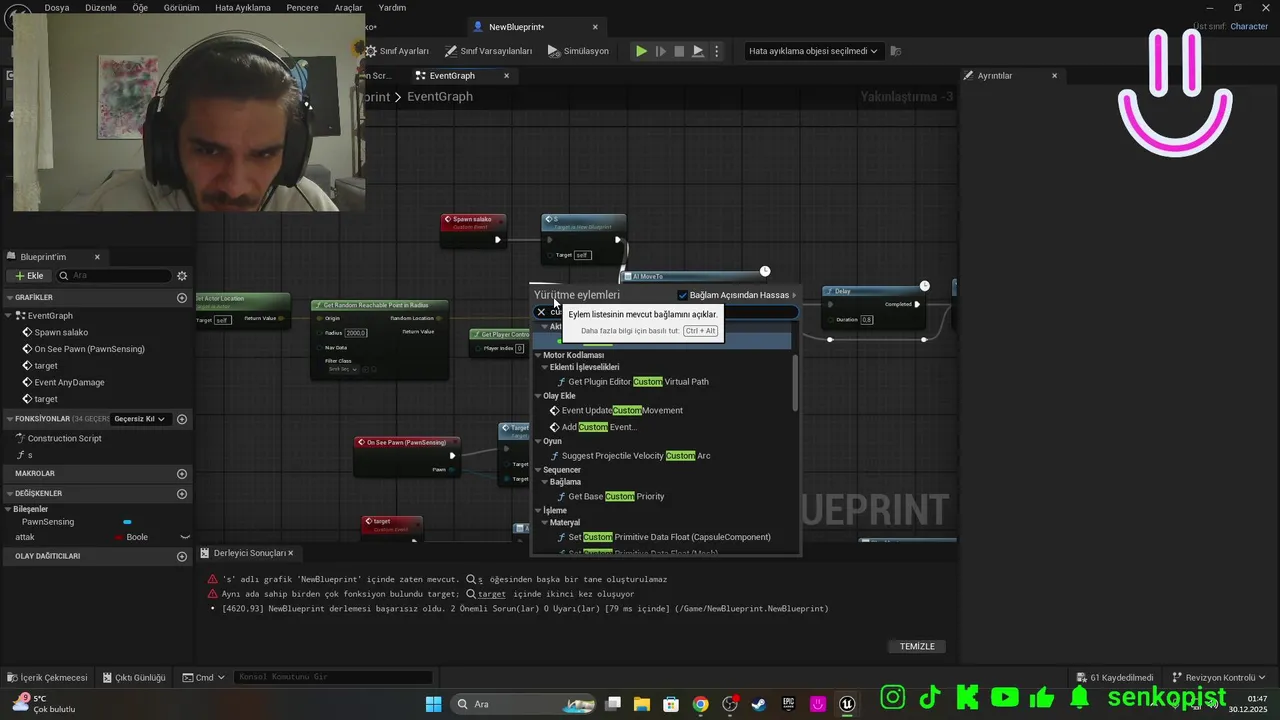The width and height of the screenshot is (1280, 720).
Task: Add new function with FONKSİYONLAR plus icon
Action: pyautogui.click(x=182, y=419)
